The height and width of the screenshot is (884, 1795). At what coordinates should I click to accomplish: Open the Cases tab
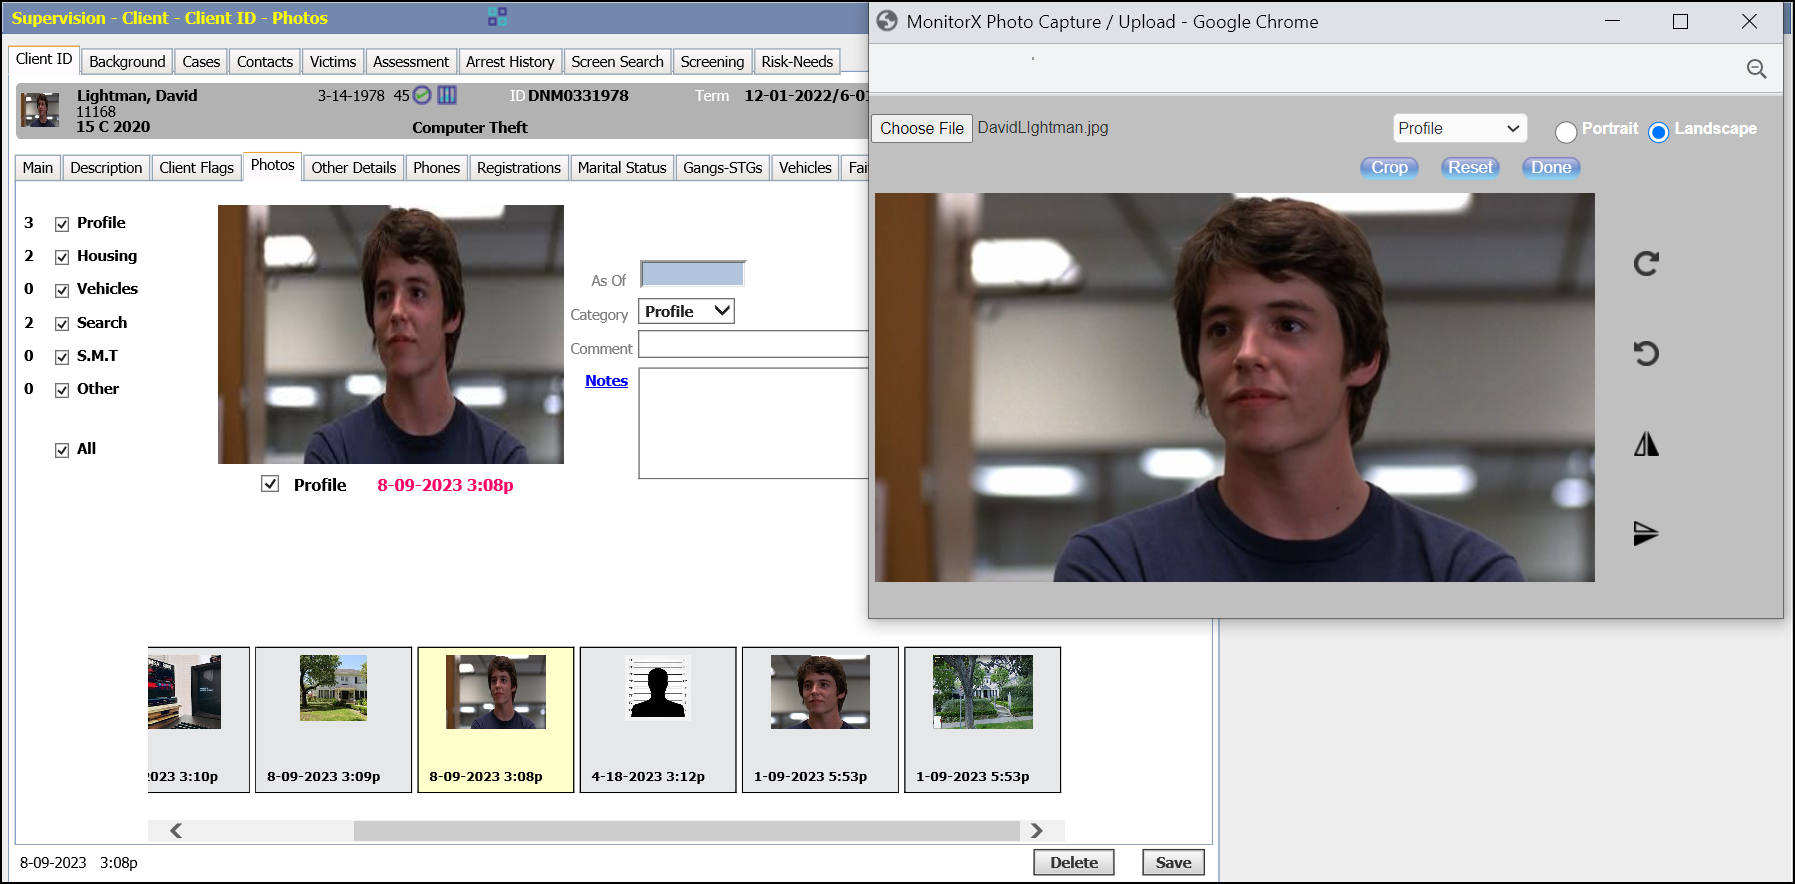[x=201, y=61]
